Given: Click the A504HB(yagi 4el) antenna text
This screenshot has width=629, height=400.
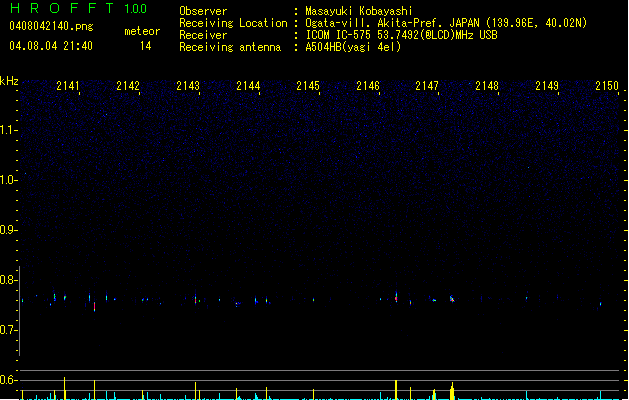Looking at the screenshot, I should coord(353,47).
